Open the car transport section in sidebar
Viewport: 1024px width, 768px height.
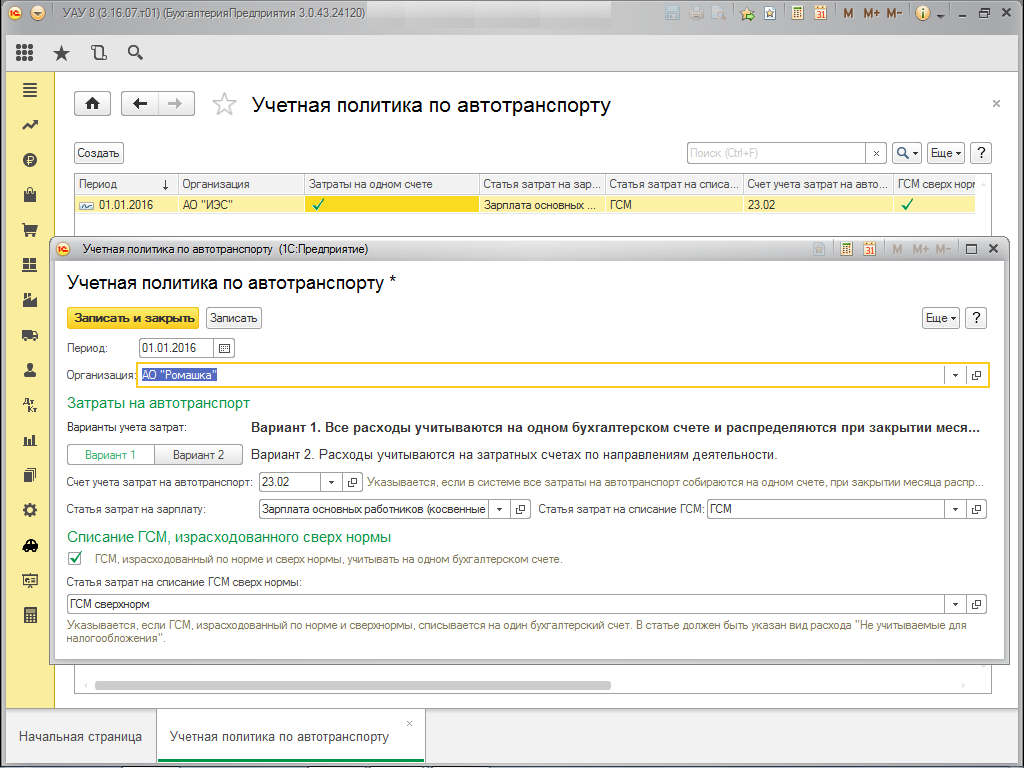coord(30,545)
